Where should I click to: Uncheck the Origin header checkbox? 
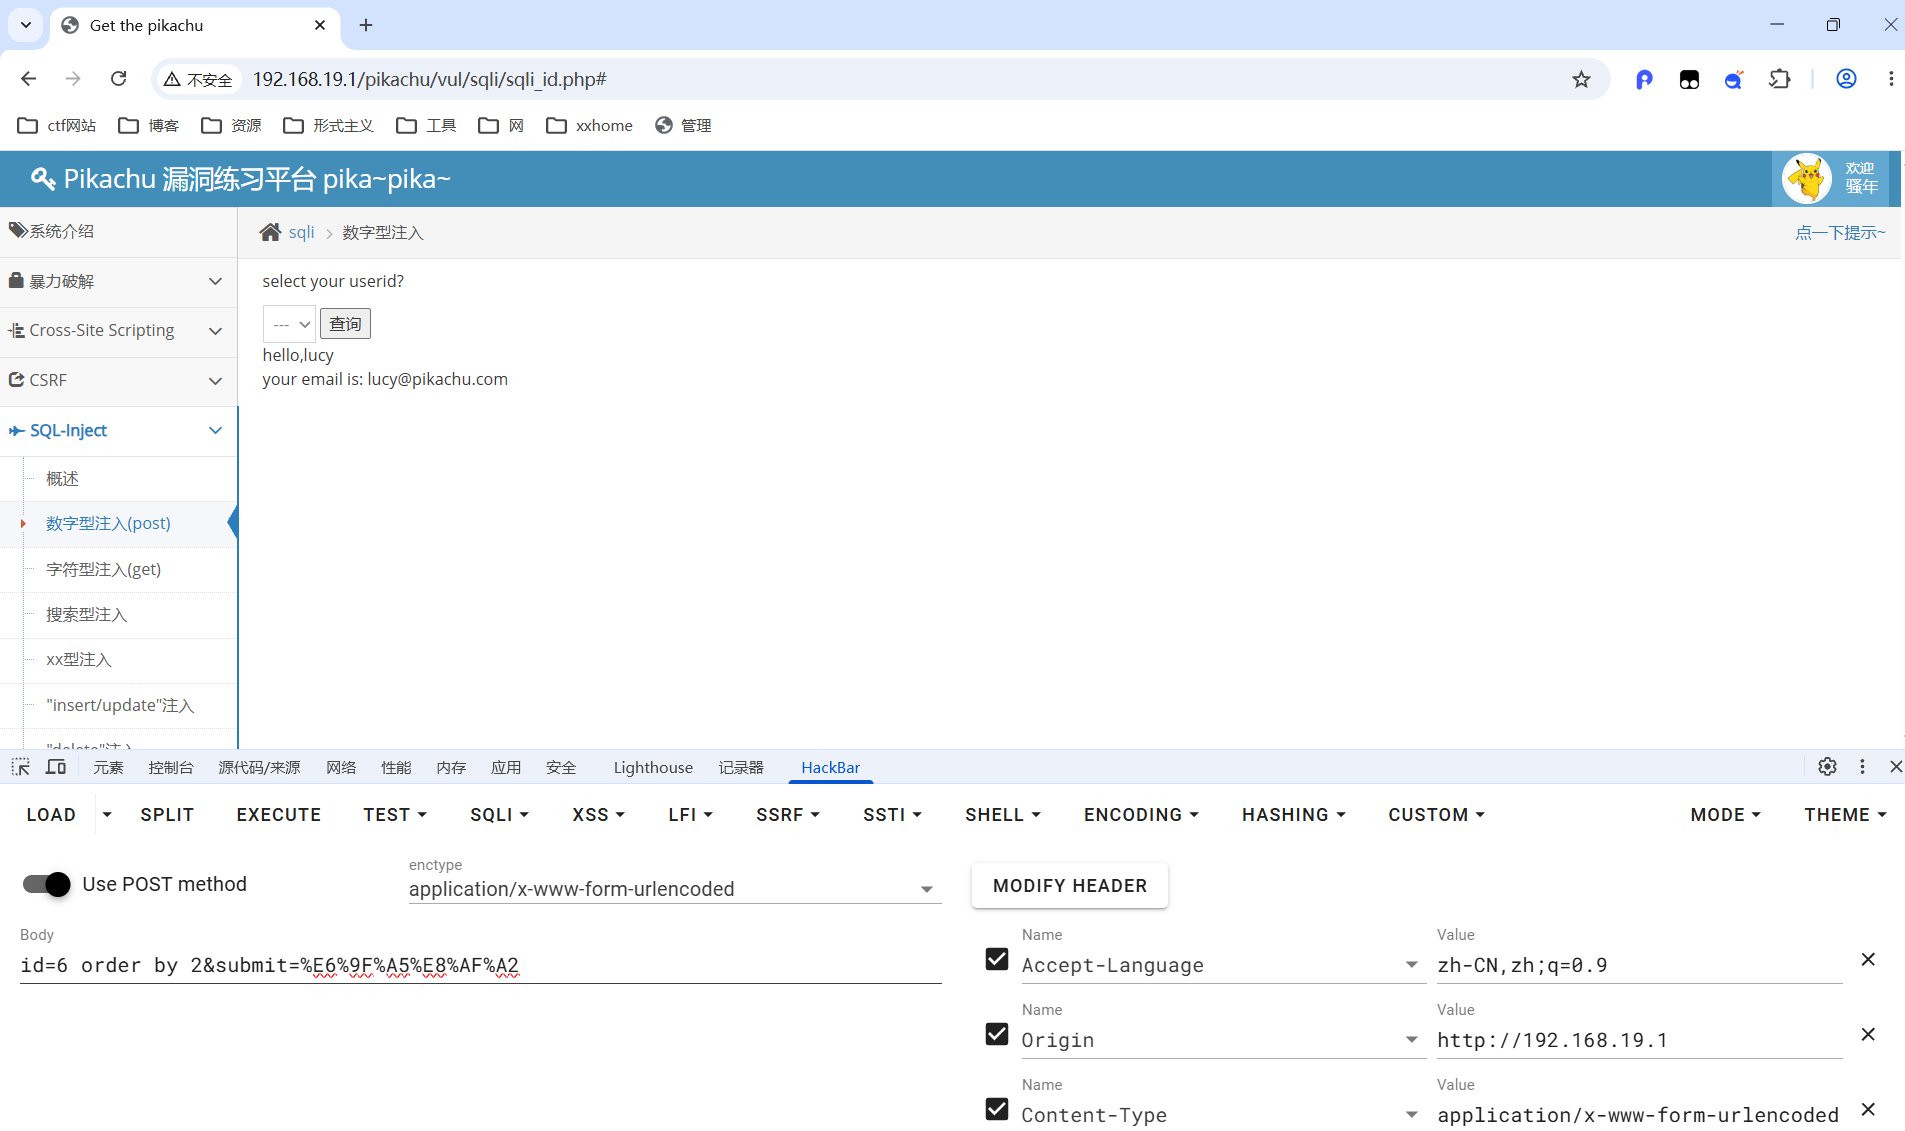(997, 1034)
